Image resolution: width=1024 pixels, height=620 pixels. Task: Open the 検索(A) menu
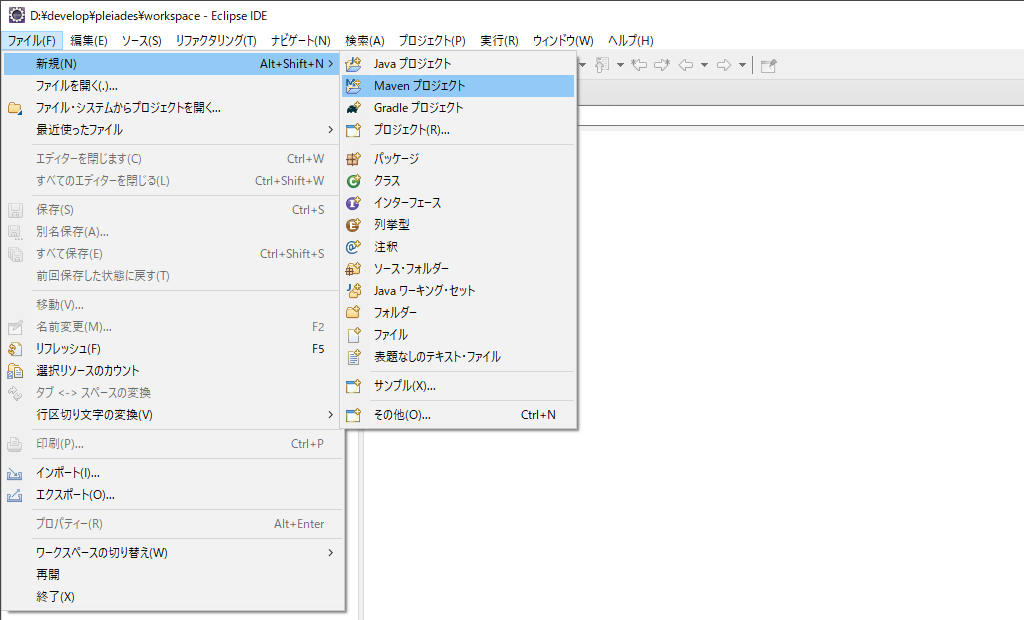click(365, 41)
